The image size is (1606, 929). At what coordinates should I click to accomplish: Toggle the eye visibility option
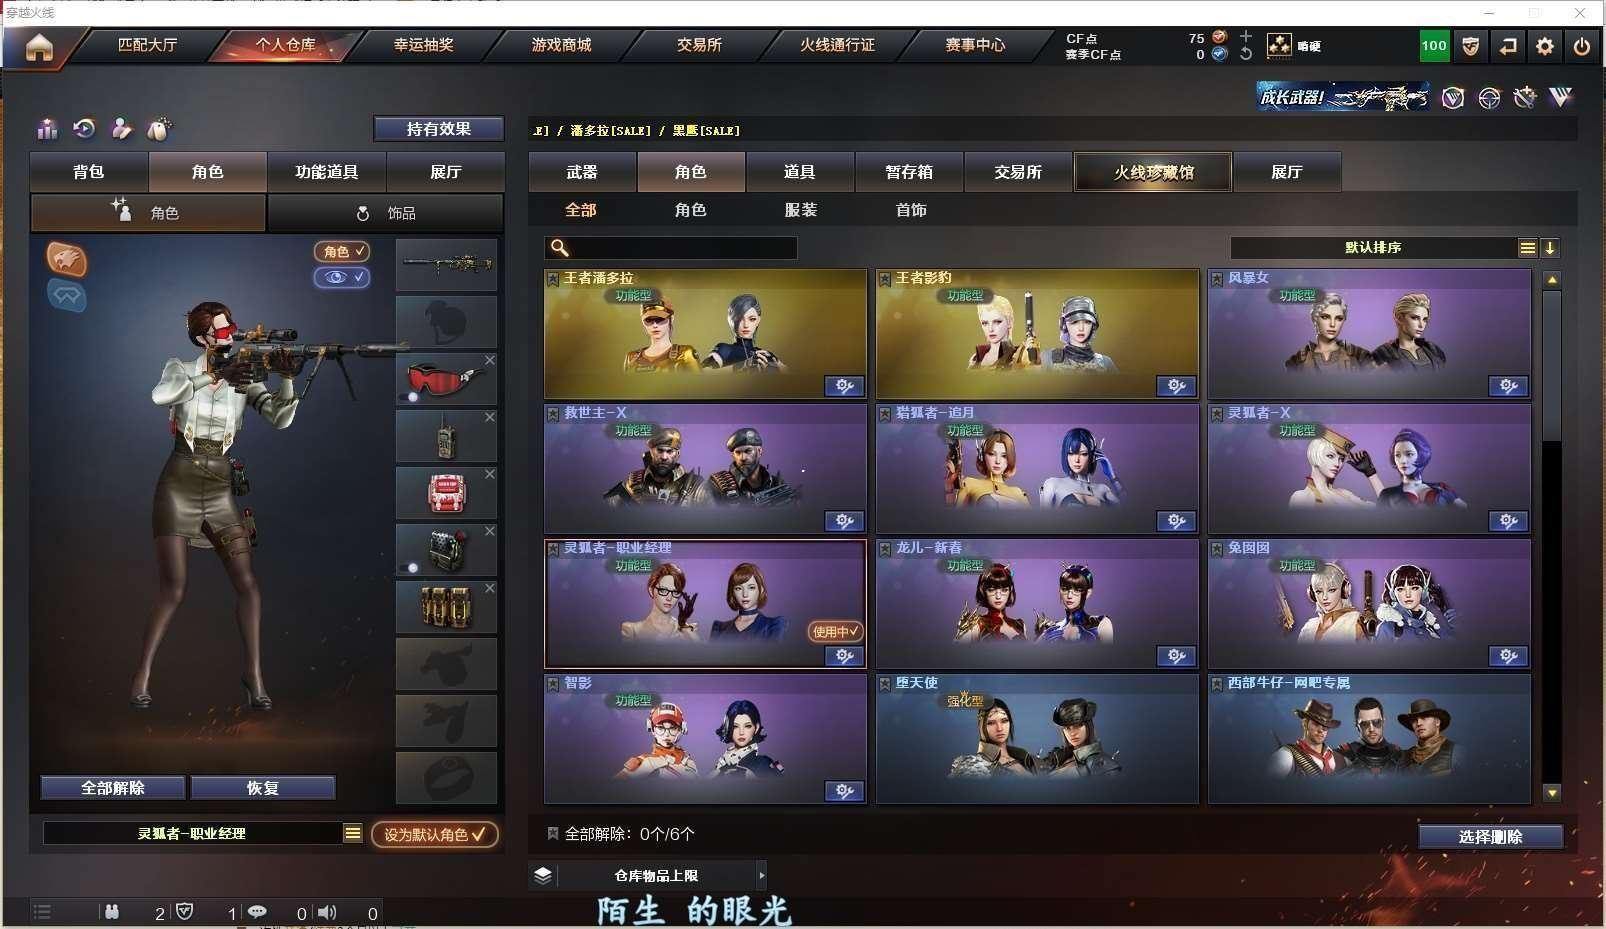click(x=341, y=277)
